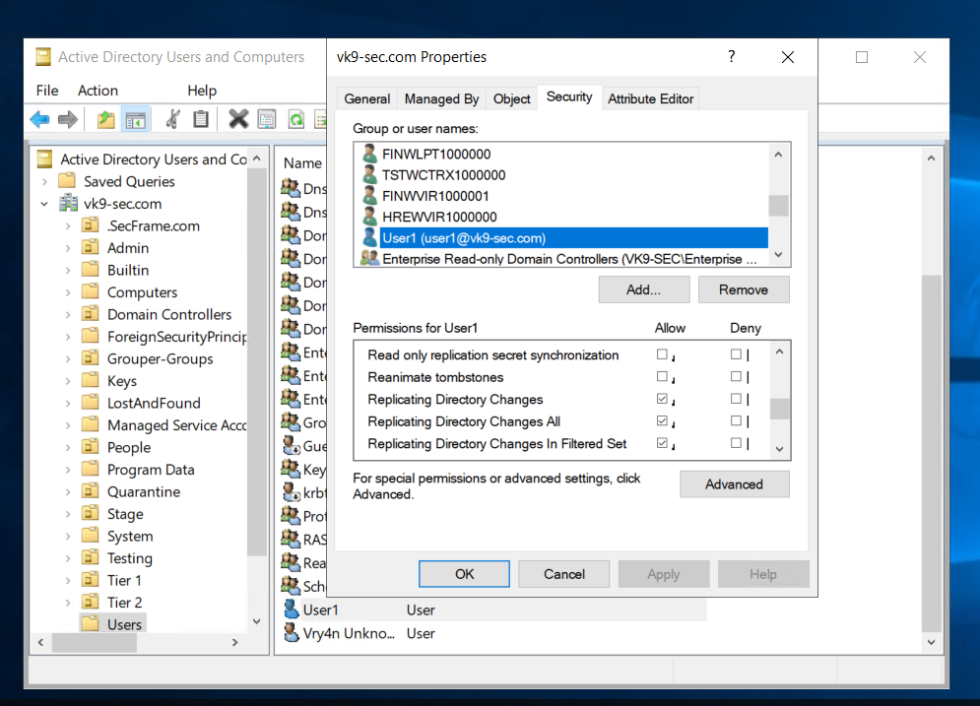The width and height of the screenshot is (980, 706).
Task: Click the Refresh toolbar icon
Action: click(x=296, y=119)
